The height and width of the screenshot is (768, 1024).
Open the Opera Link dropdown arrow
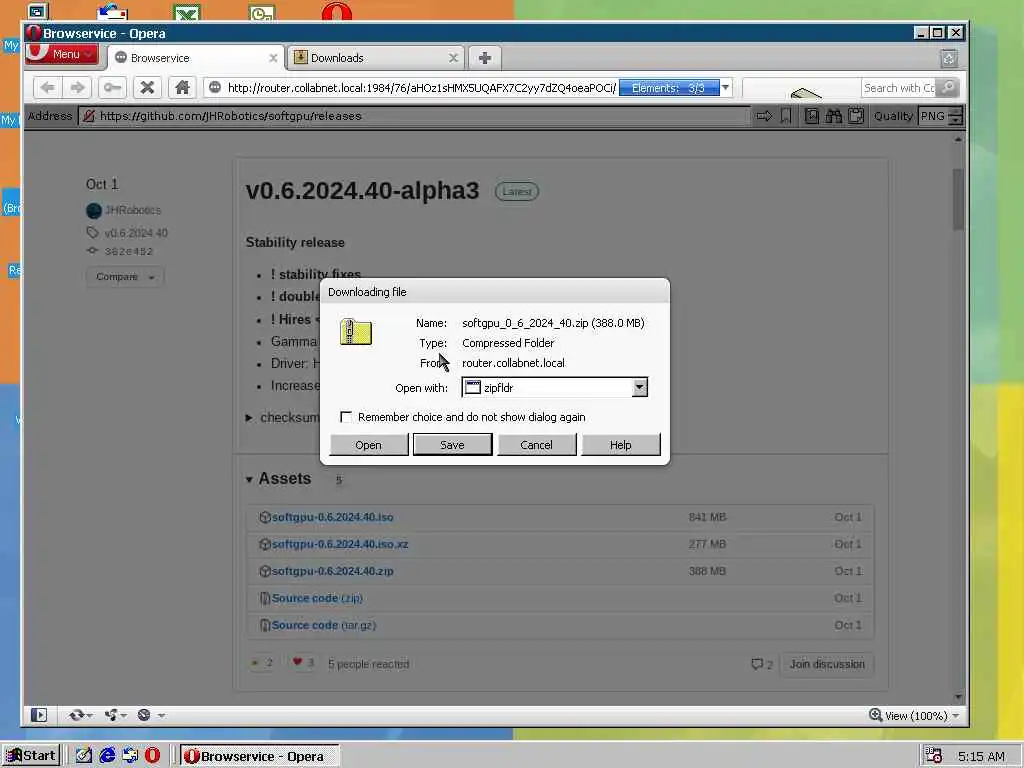89,716
